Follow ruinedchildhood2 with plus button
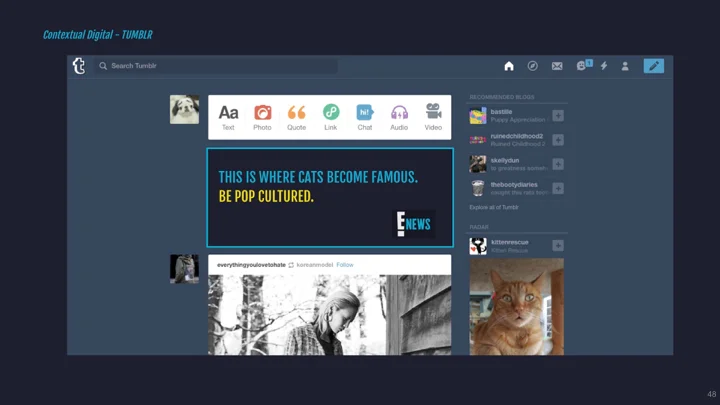The image size is (720, 405). point(558,140)
